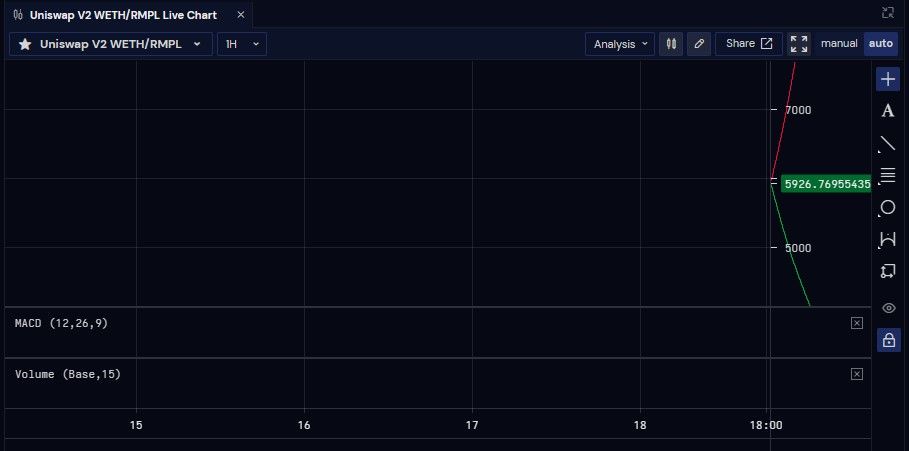Click the 7000 price axis label

[x=798, y=110]
